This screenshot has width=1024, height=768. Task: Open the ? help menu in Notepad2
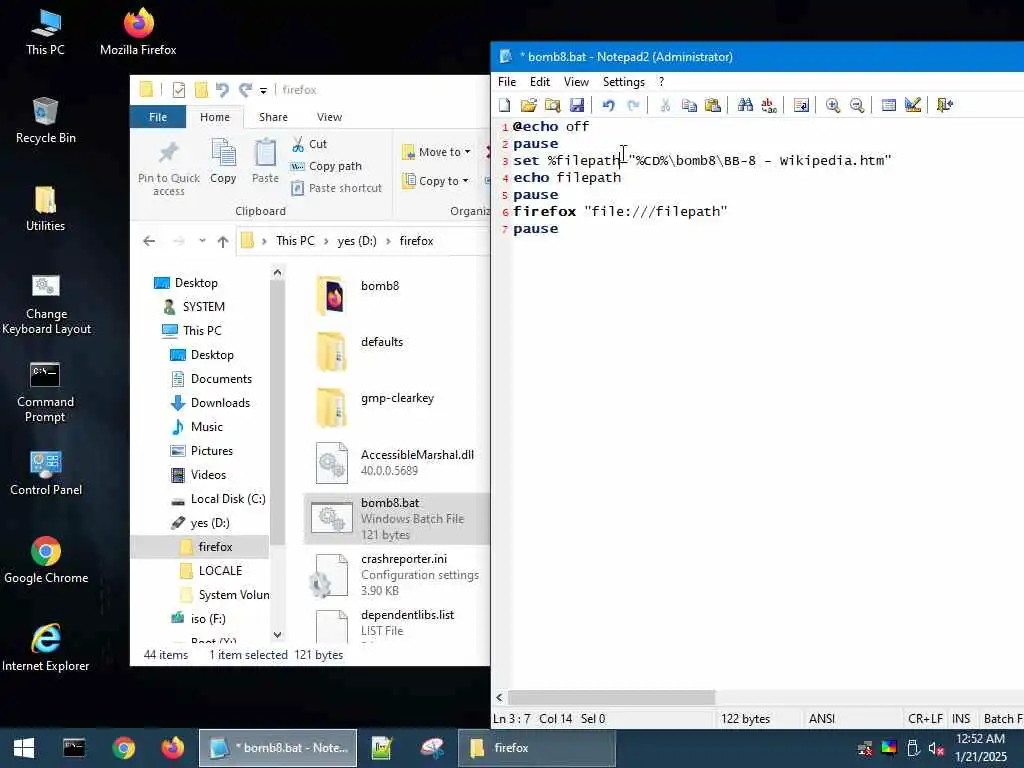tap(661, 82)
